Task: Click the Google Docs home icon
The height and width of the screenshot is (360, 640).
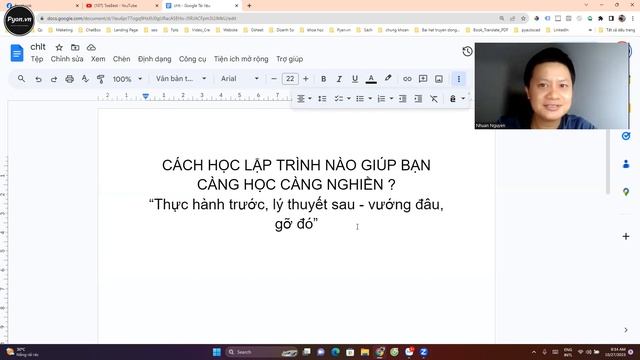Action: coord(17,53)
